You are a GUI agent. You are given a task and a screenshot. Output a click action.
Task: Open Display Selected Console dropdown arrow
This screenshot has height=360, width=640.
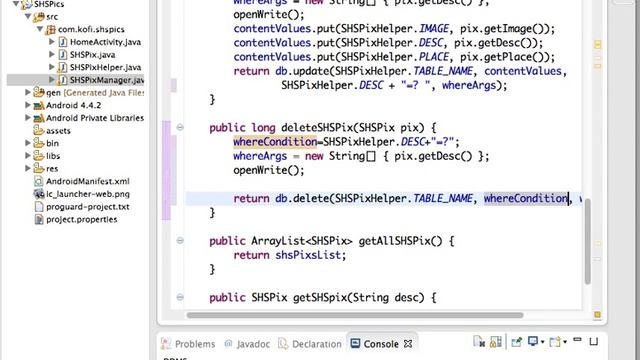(542, 342)
